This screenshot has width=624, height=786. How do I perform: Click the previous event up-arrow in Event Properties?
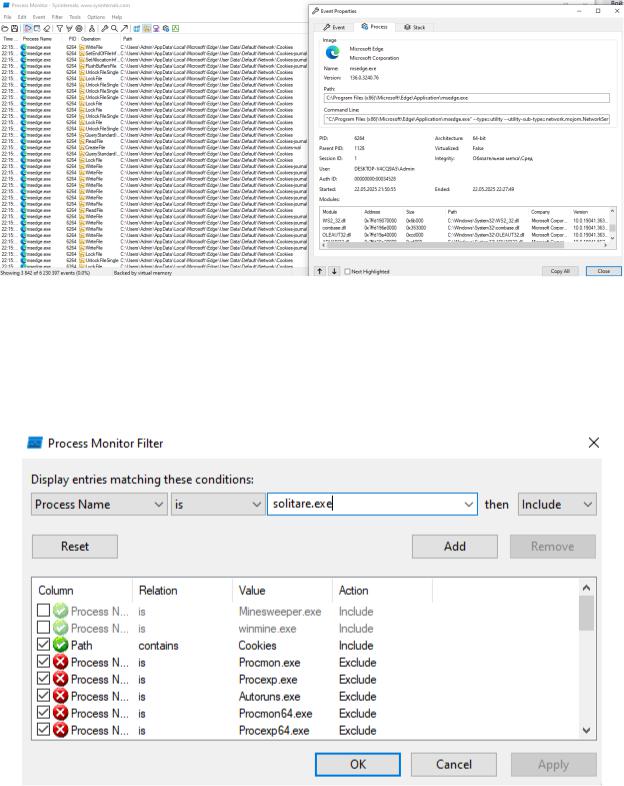coord(320,271)
